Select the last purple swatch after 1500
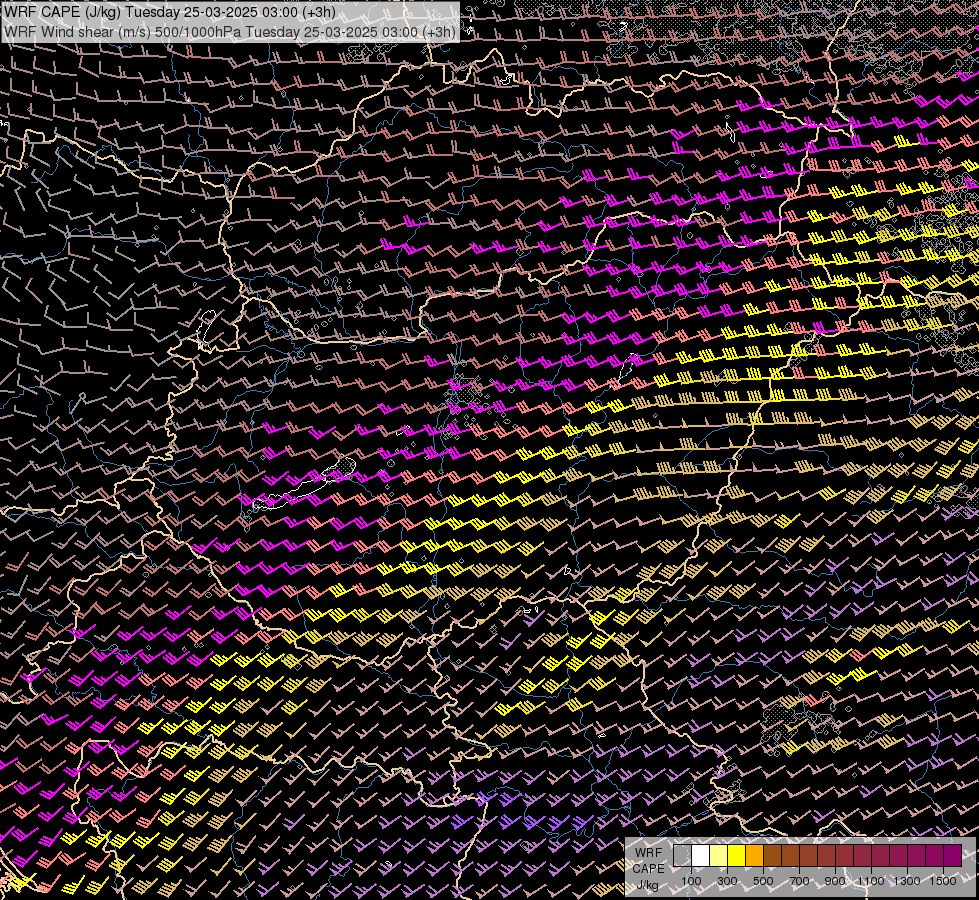Viewport: 979px width, 900px height. (x=952, y=856)
